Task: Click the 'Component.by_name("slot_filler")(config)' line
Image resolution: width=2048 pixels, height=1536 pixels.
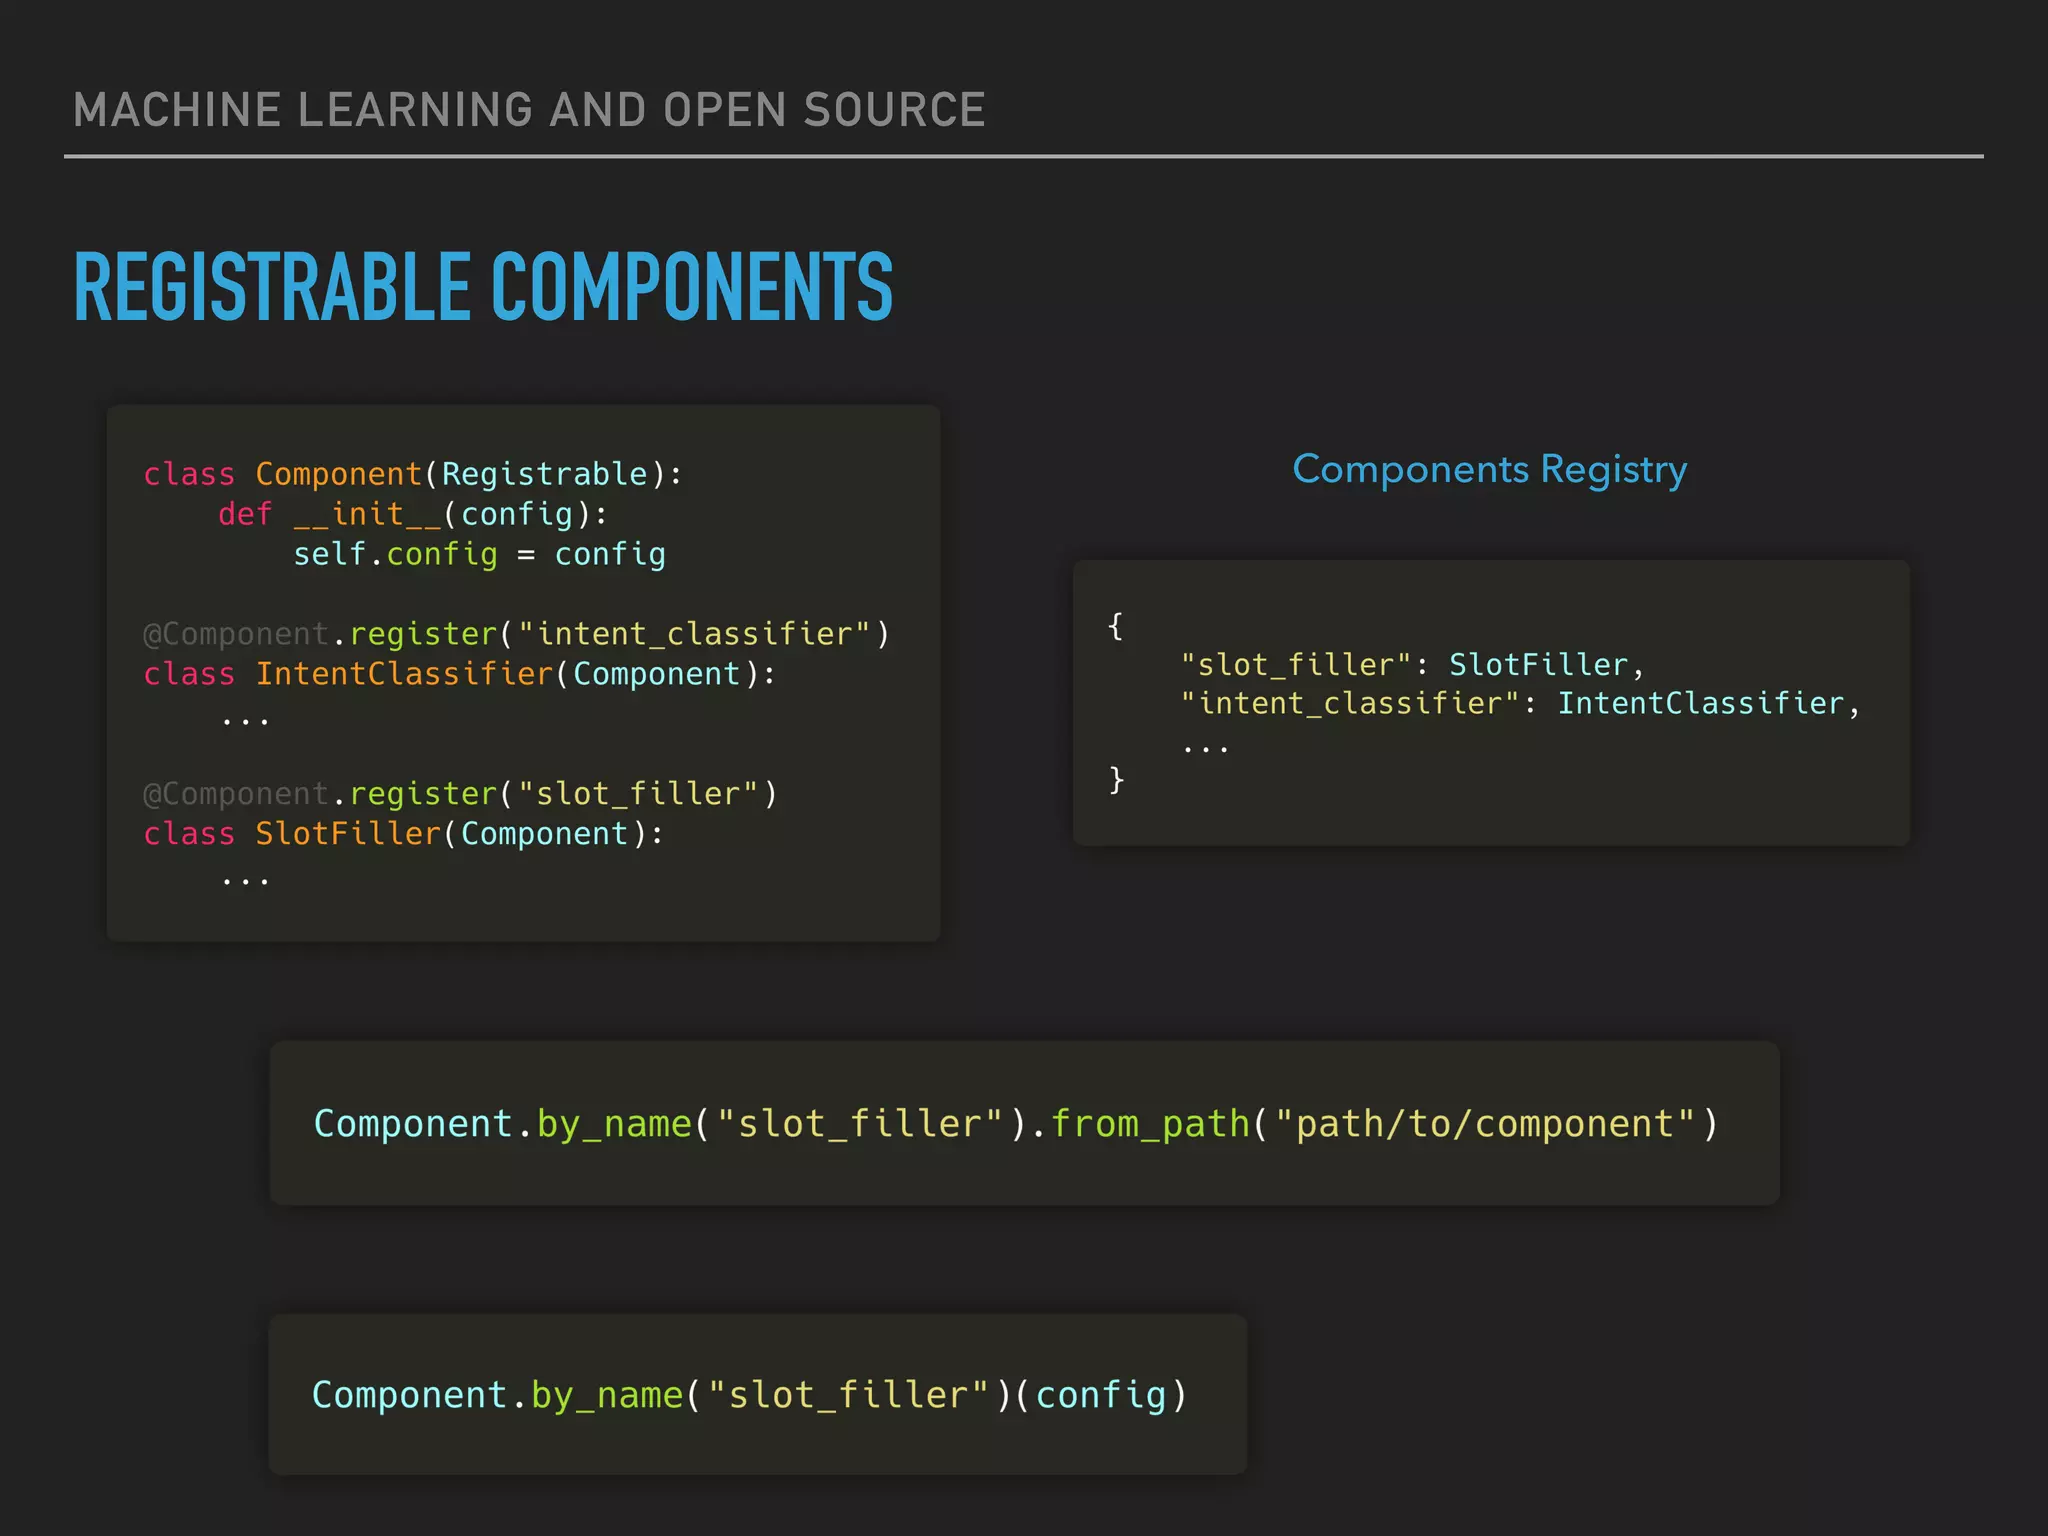Action: click(x=750, y=1395)
